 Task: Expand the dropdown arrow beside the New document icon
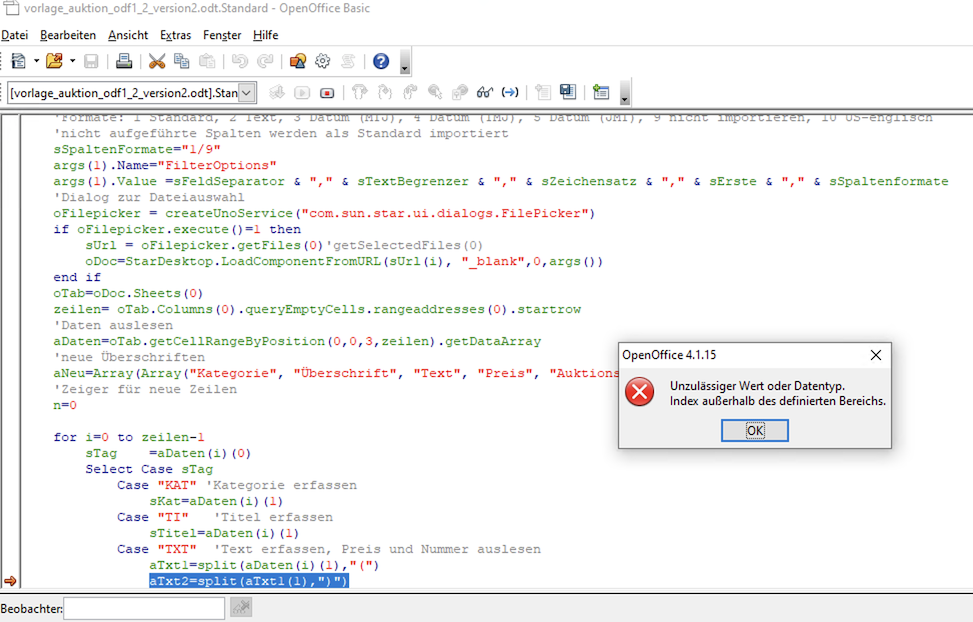pos(37,62)
